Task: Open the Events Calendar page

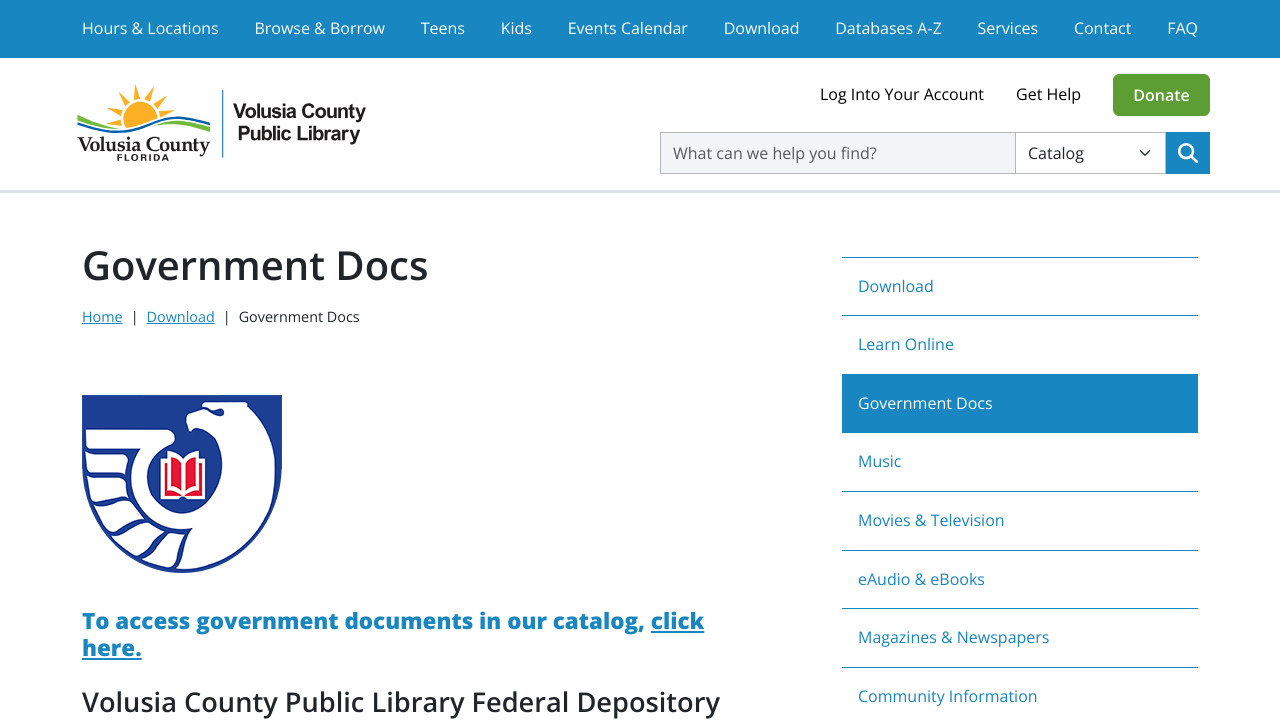Action: coord(627,28)
